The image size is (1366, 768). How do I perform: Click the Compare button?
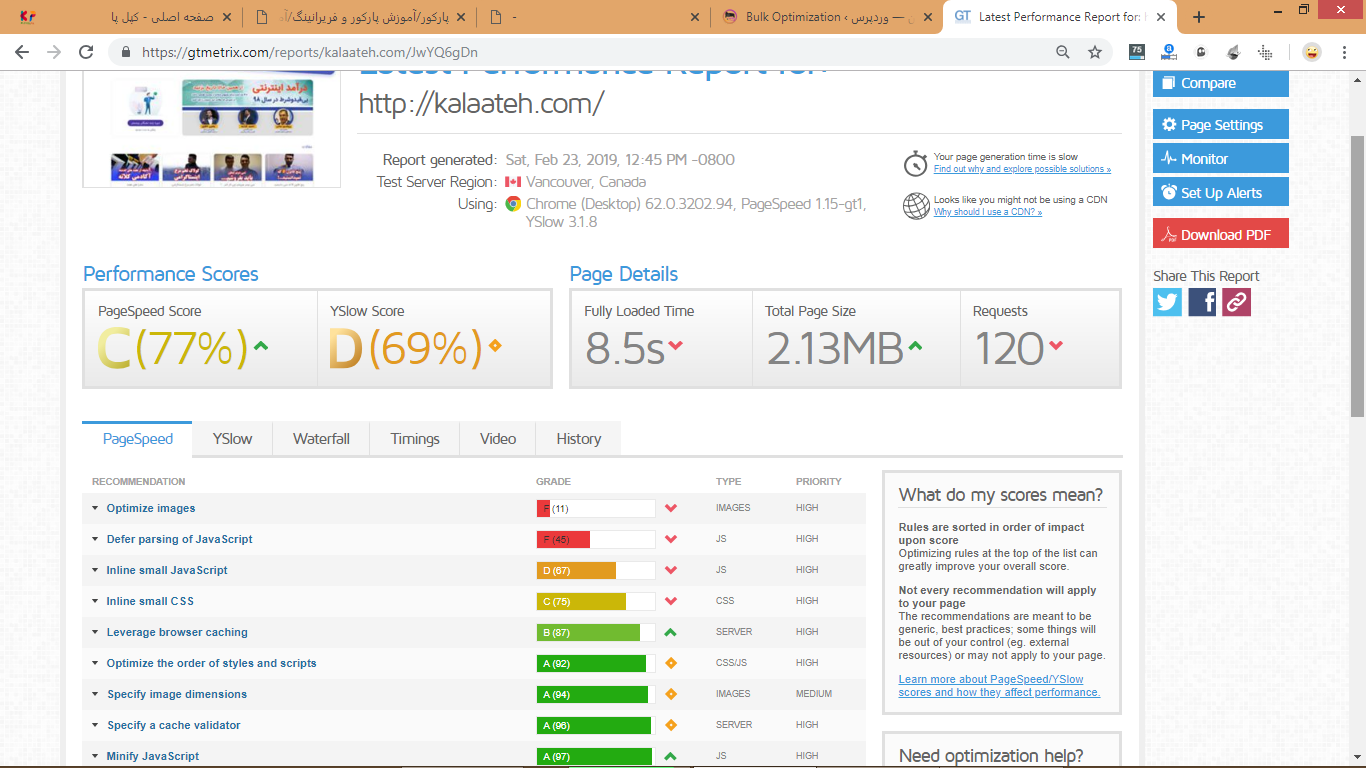click(1220, 83)
